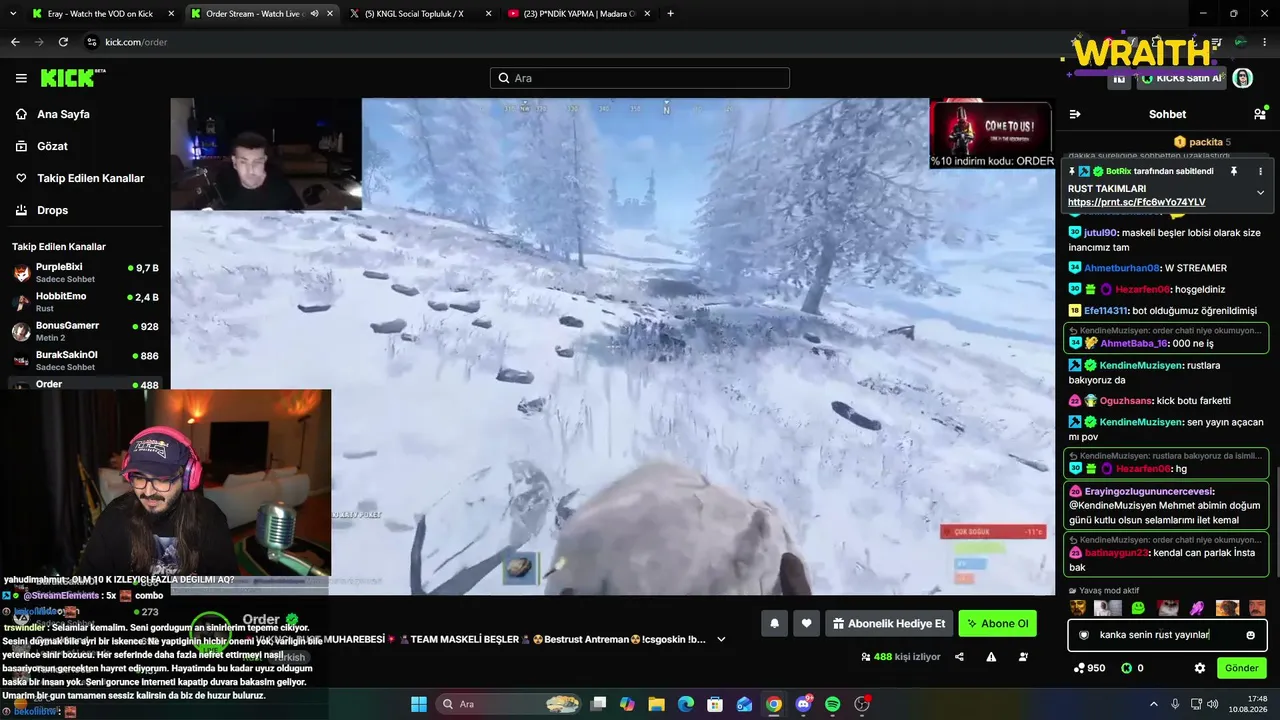Image resolution: width=1280 pixels, height=720 pixels.
Task: Open chat settings gear
Action: tap(1200, 668)
